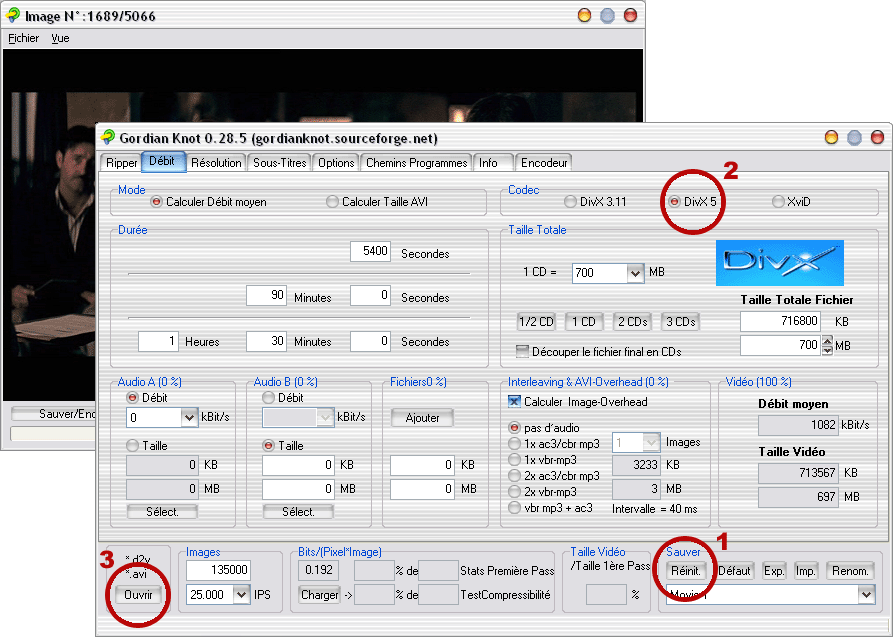Click the Imp. button

(x=806, y=571)
